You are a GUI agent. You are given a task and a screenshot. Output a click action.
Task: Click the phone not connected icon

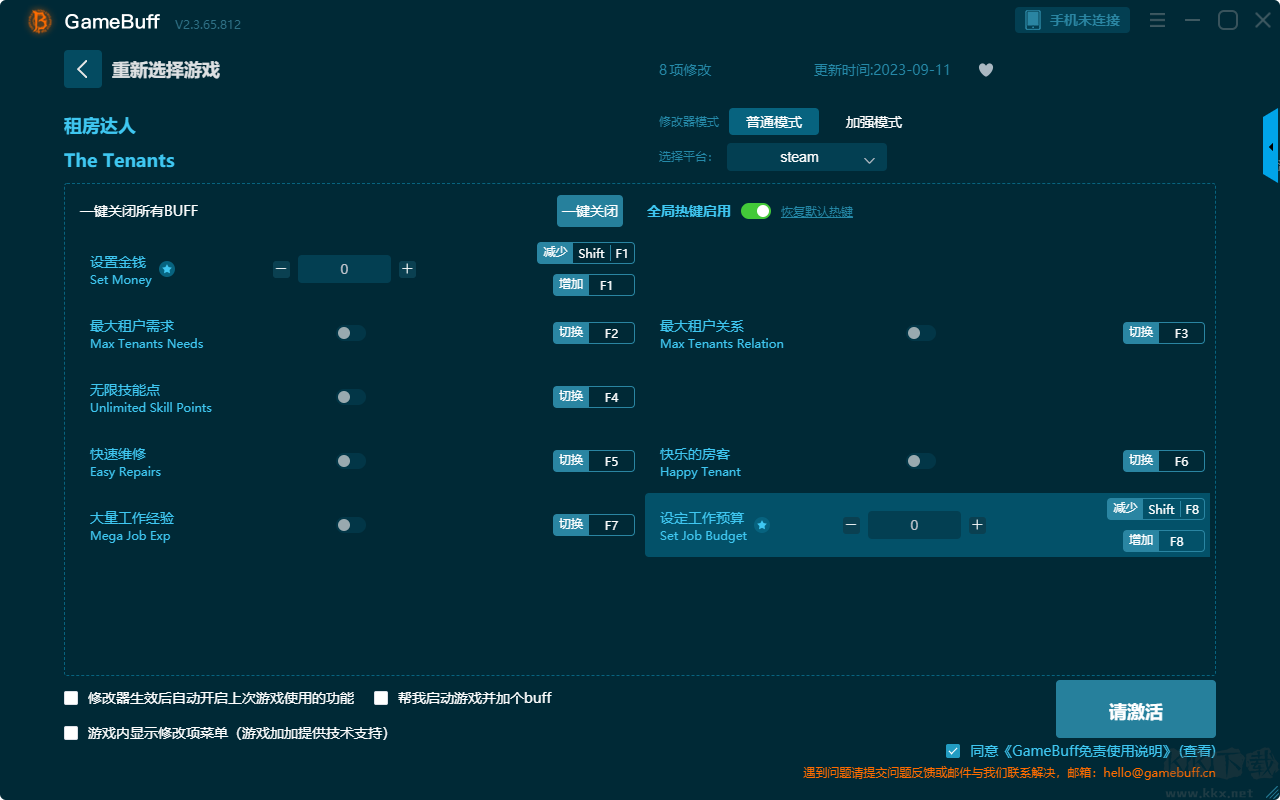pos(1033,20)
